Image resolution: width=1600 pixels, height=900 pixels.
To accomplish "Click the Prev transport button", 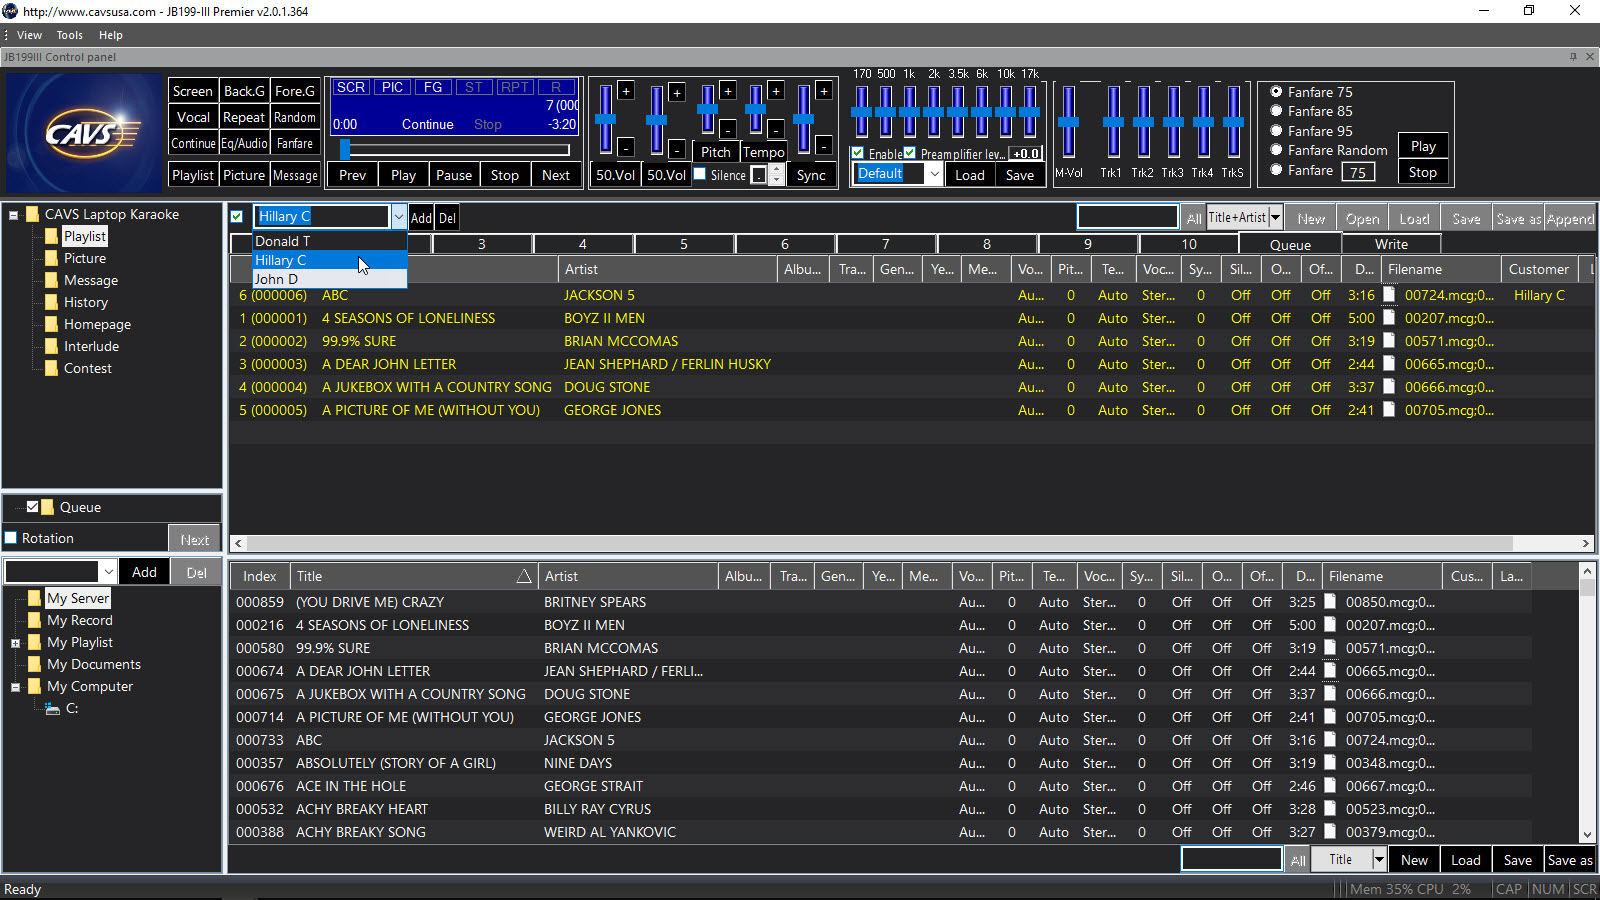I will (x=353, y=175).
